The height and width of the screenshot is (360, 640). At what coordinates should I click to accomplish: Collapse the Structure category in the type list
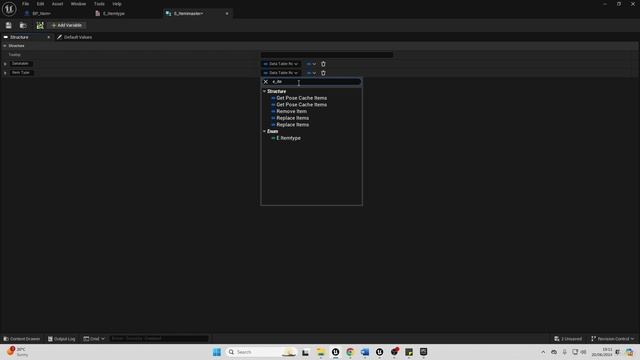pos(264,91)
